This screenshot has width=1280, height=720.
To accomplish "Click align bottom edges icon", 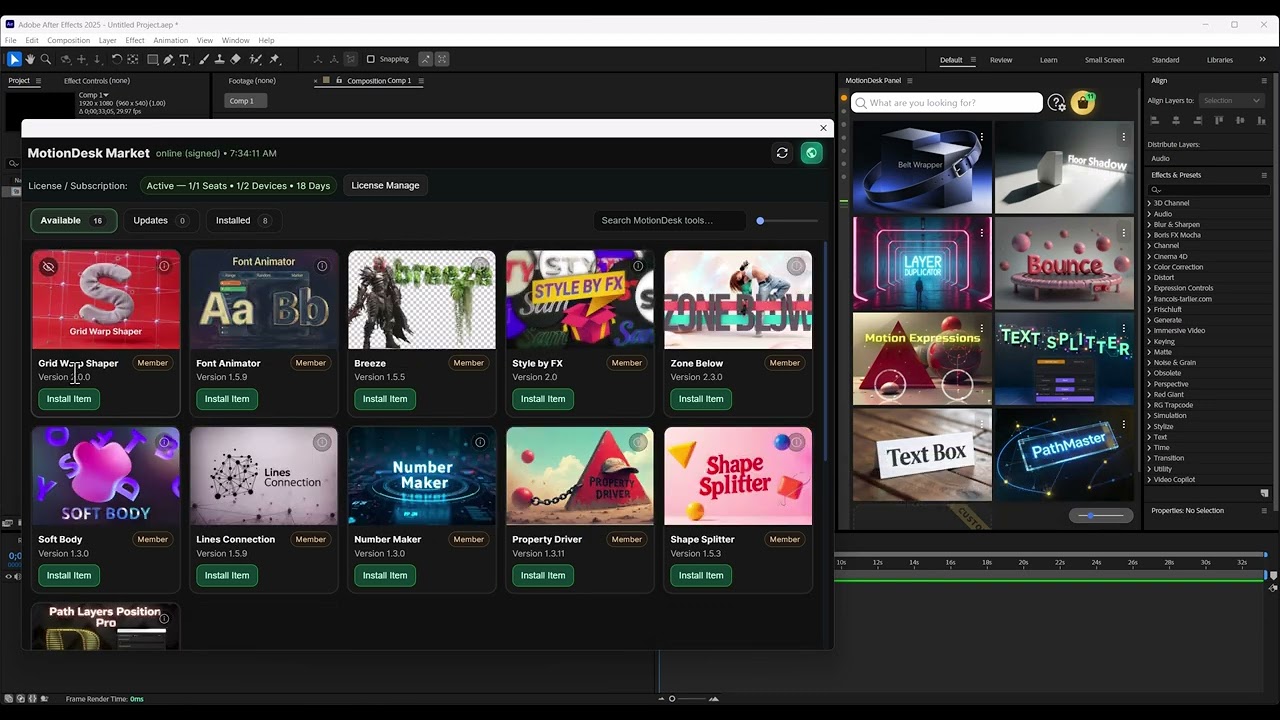I will (1262, 120).
